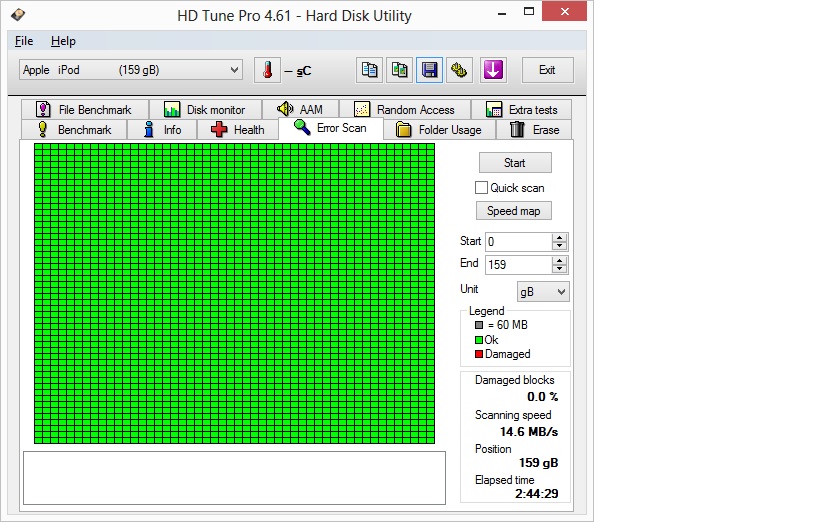The height and width of the screenshot is (522, 819).
Task: Click the copy text to clipboard icon
Action: pyautogui.click(x=370, y=70)
